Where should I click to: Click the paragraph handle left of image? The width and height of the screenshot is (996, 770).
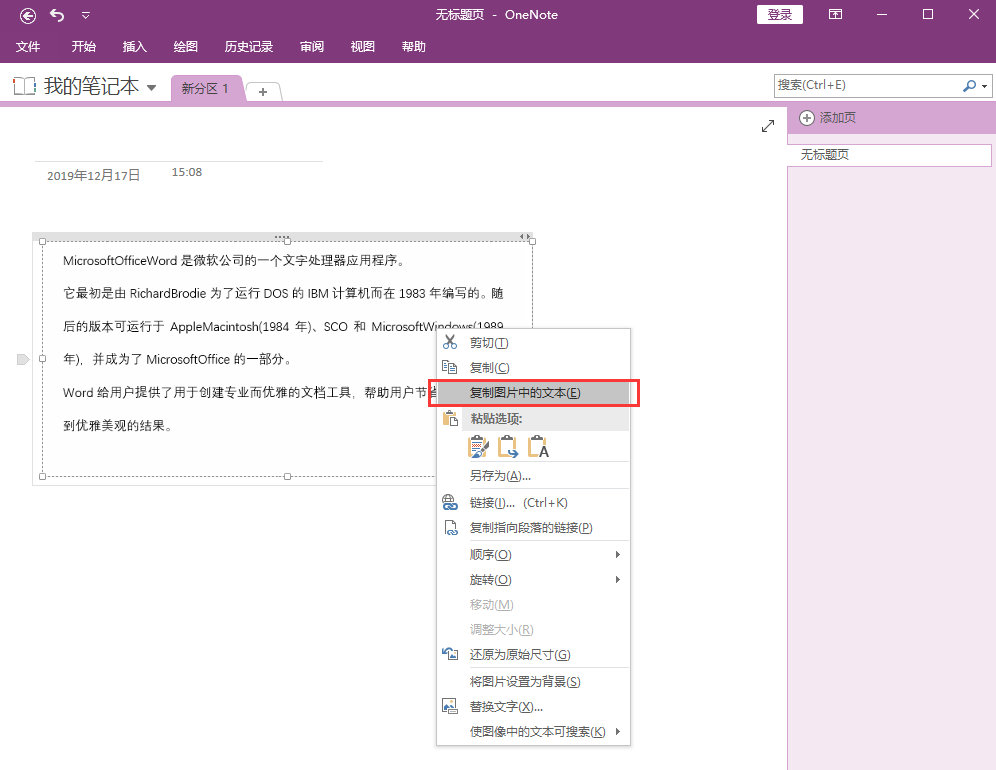[x=23, y=360]
